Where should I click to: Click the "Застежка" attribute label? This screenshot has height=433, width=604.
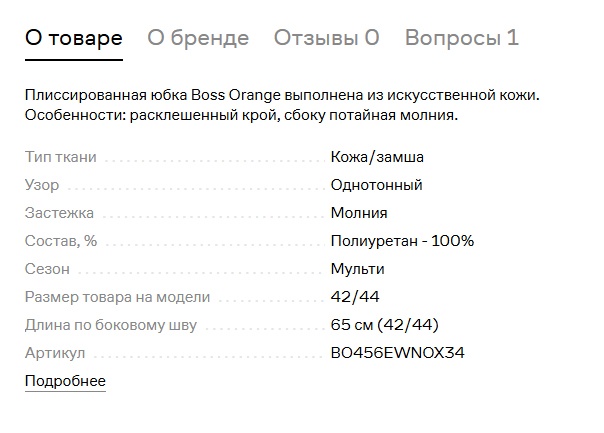(59, 213)
